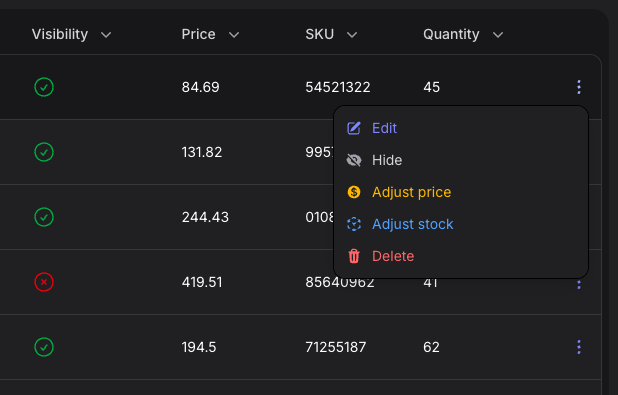Screen dimensions: 618x395
Task: Click the dollar coin Adjust price icon
Action: (x=354, y=192)
